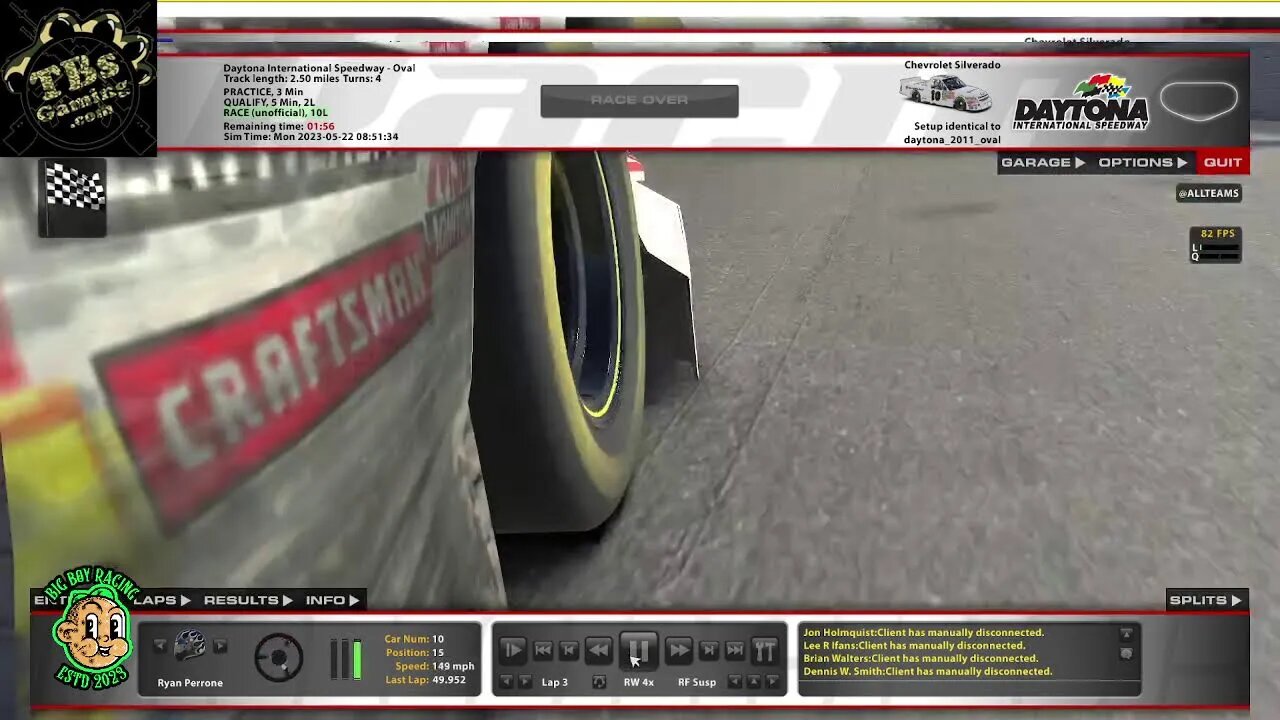Click the steering wheel indicator
Screen dimensions: 1280x720
(x=279, y=658)
